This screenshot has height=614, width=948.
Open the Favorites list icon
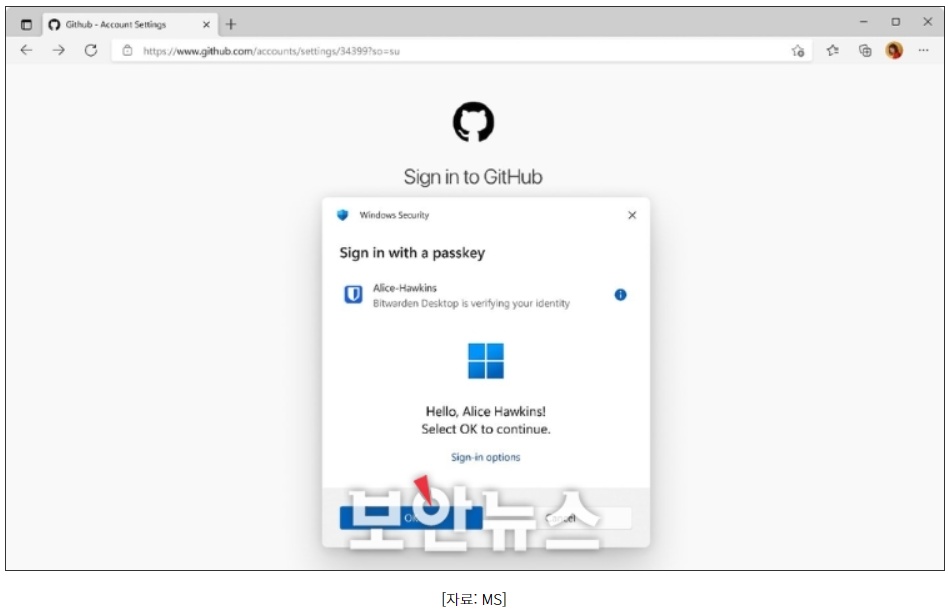(x=833, y=51)
